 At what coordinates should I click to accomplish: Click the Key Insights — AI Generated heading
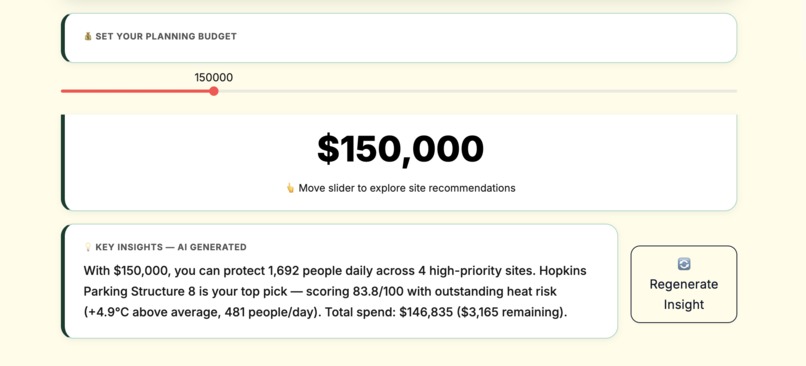(171, 247)
